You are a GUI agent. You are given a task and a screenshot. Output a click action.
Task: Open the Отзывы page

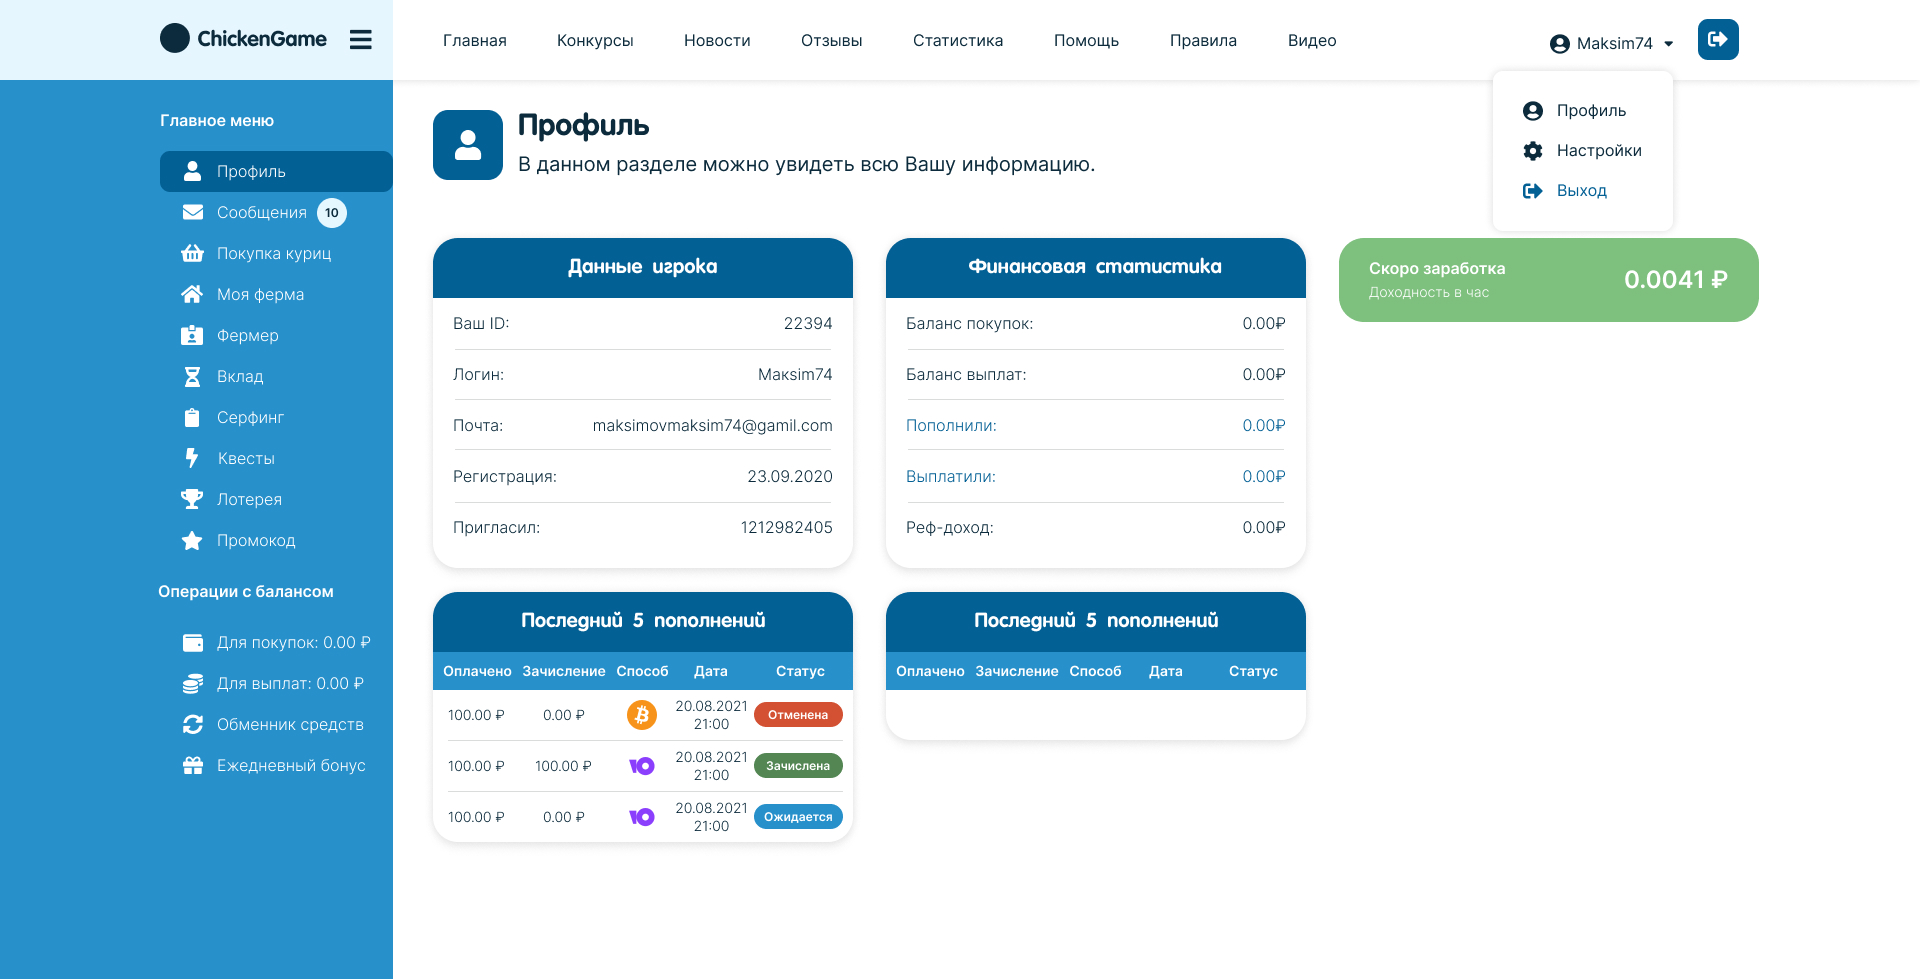coord(832,41)
